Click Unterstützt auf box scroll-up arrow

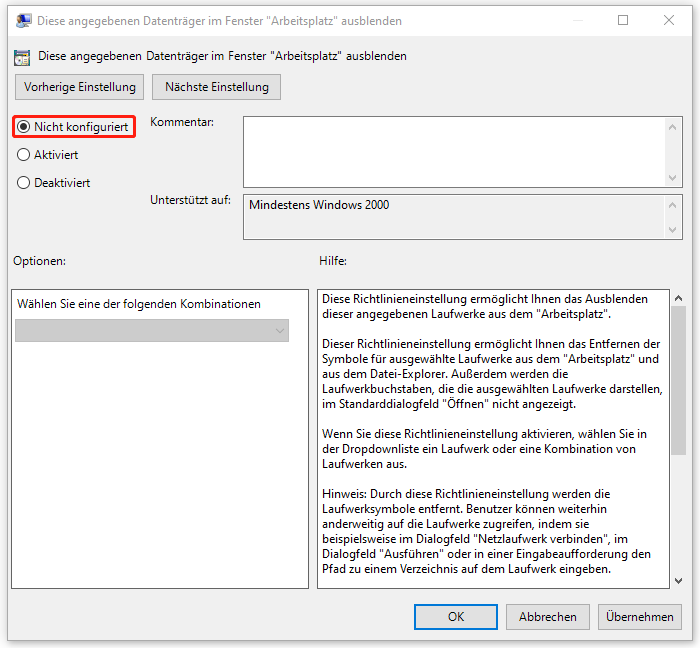[673, 205]
